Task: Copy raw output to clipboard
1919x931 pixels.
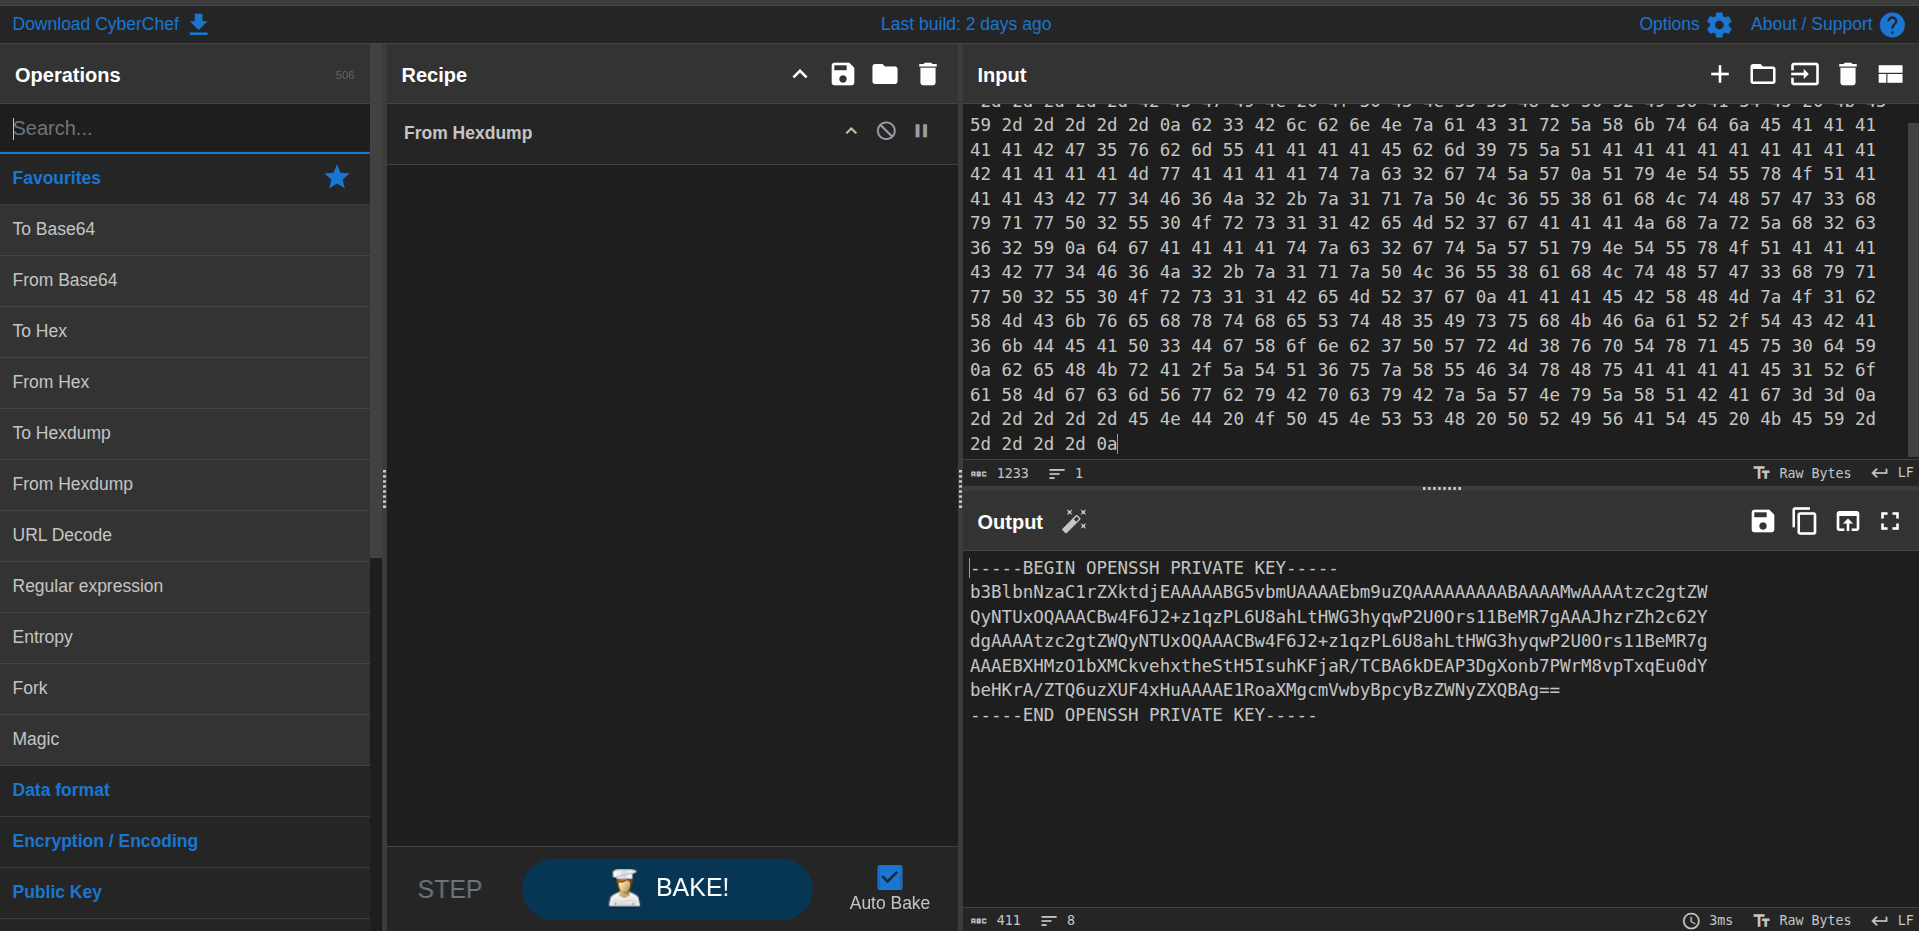Action: tap(1805, 521)
